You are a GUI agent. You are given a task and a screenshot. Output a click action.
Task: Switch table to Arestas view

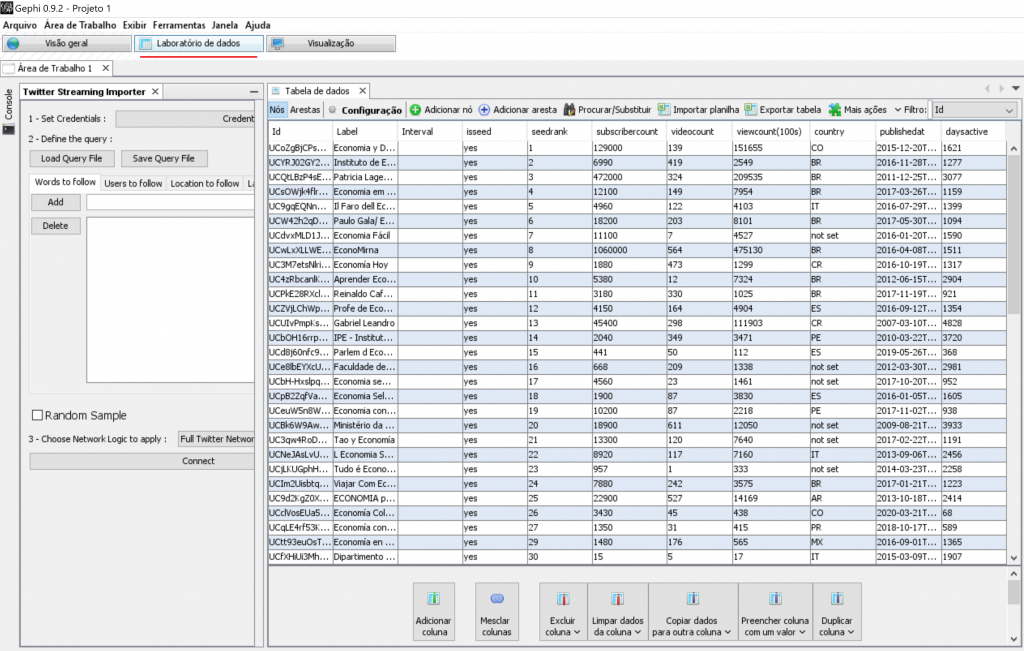(305, 110)
